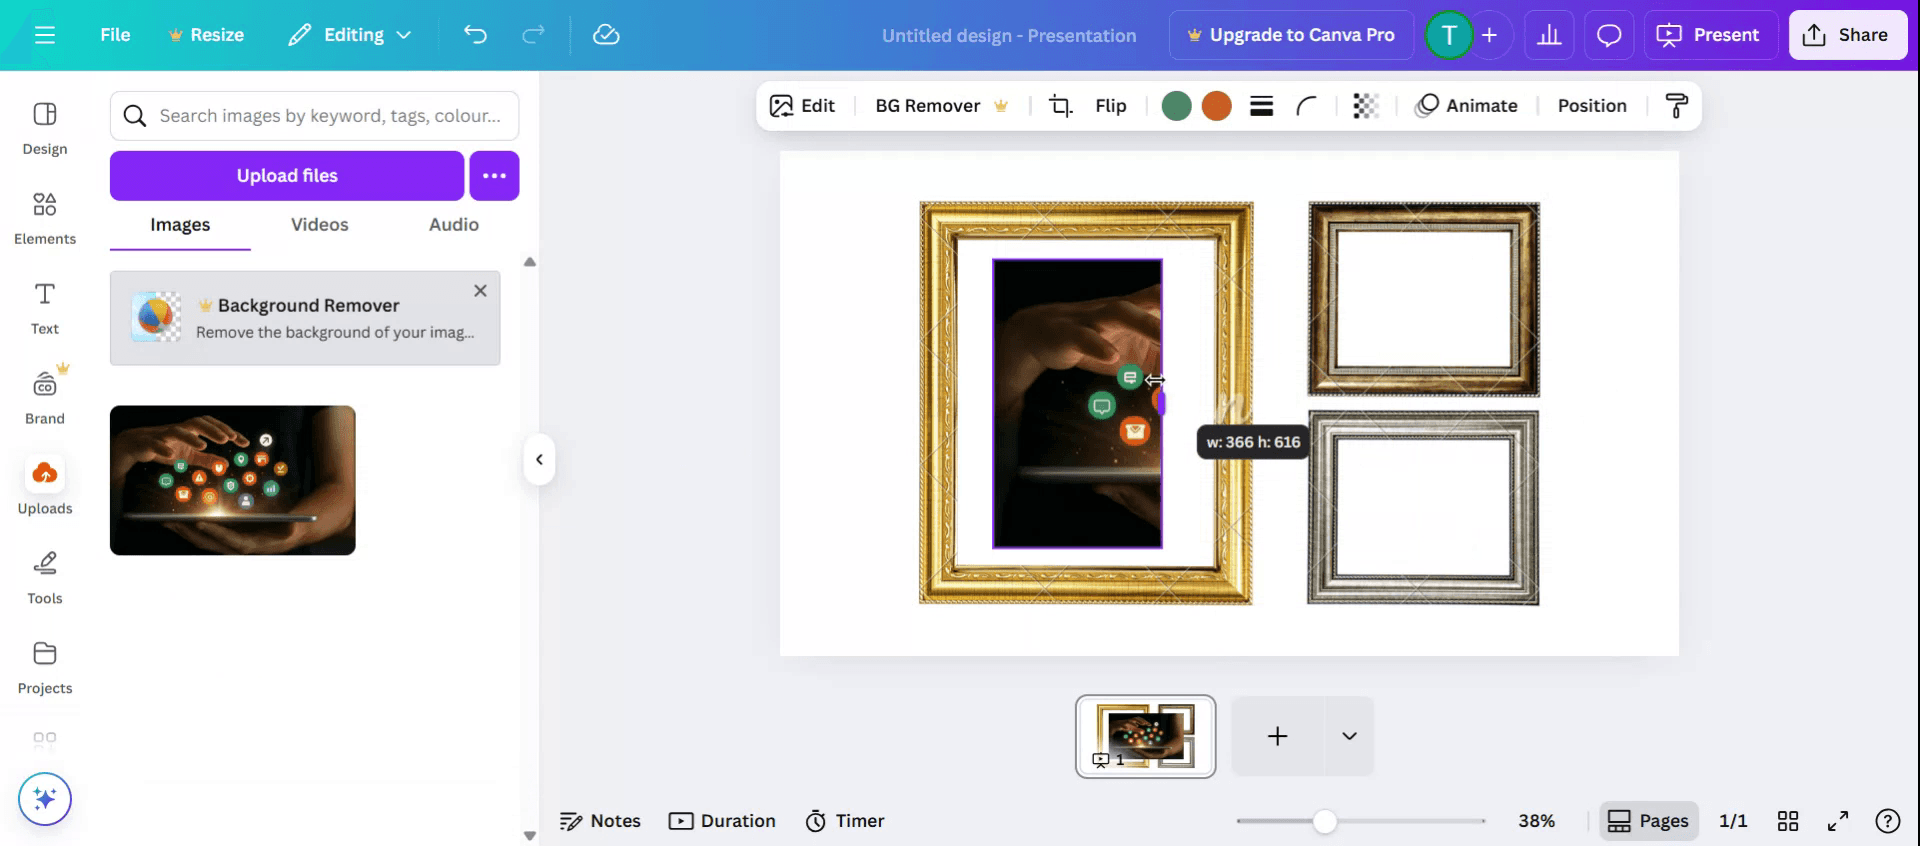Open the transparency checkerboard icon

(1365, 106)
